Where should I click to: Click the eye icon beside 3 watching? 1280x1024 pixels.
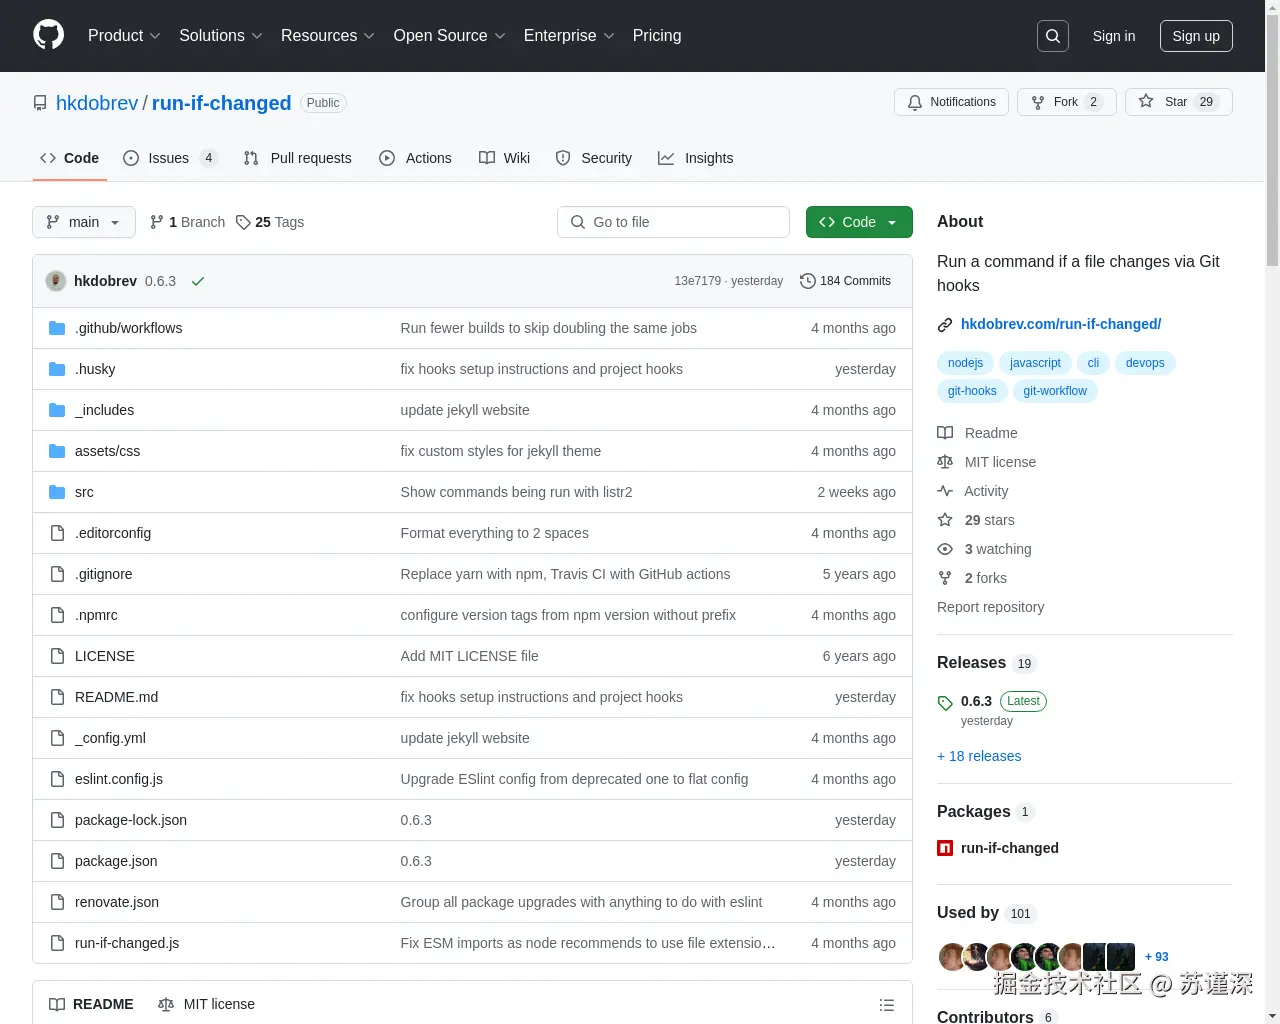pyautogui.click(x=945, y=549)
